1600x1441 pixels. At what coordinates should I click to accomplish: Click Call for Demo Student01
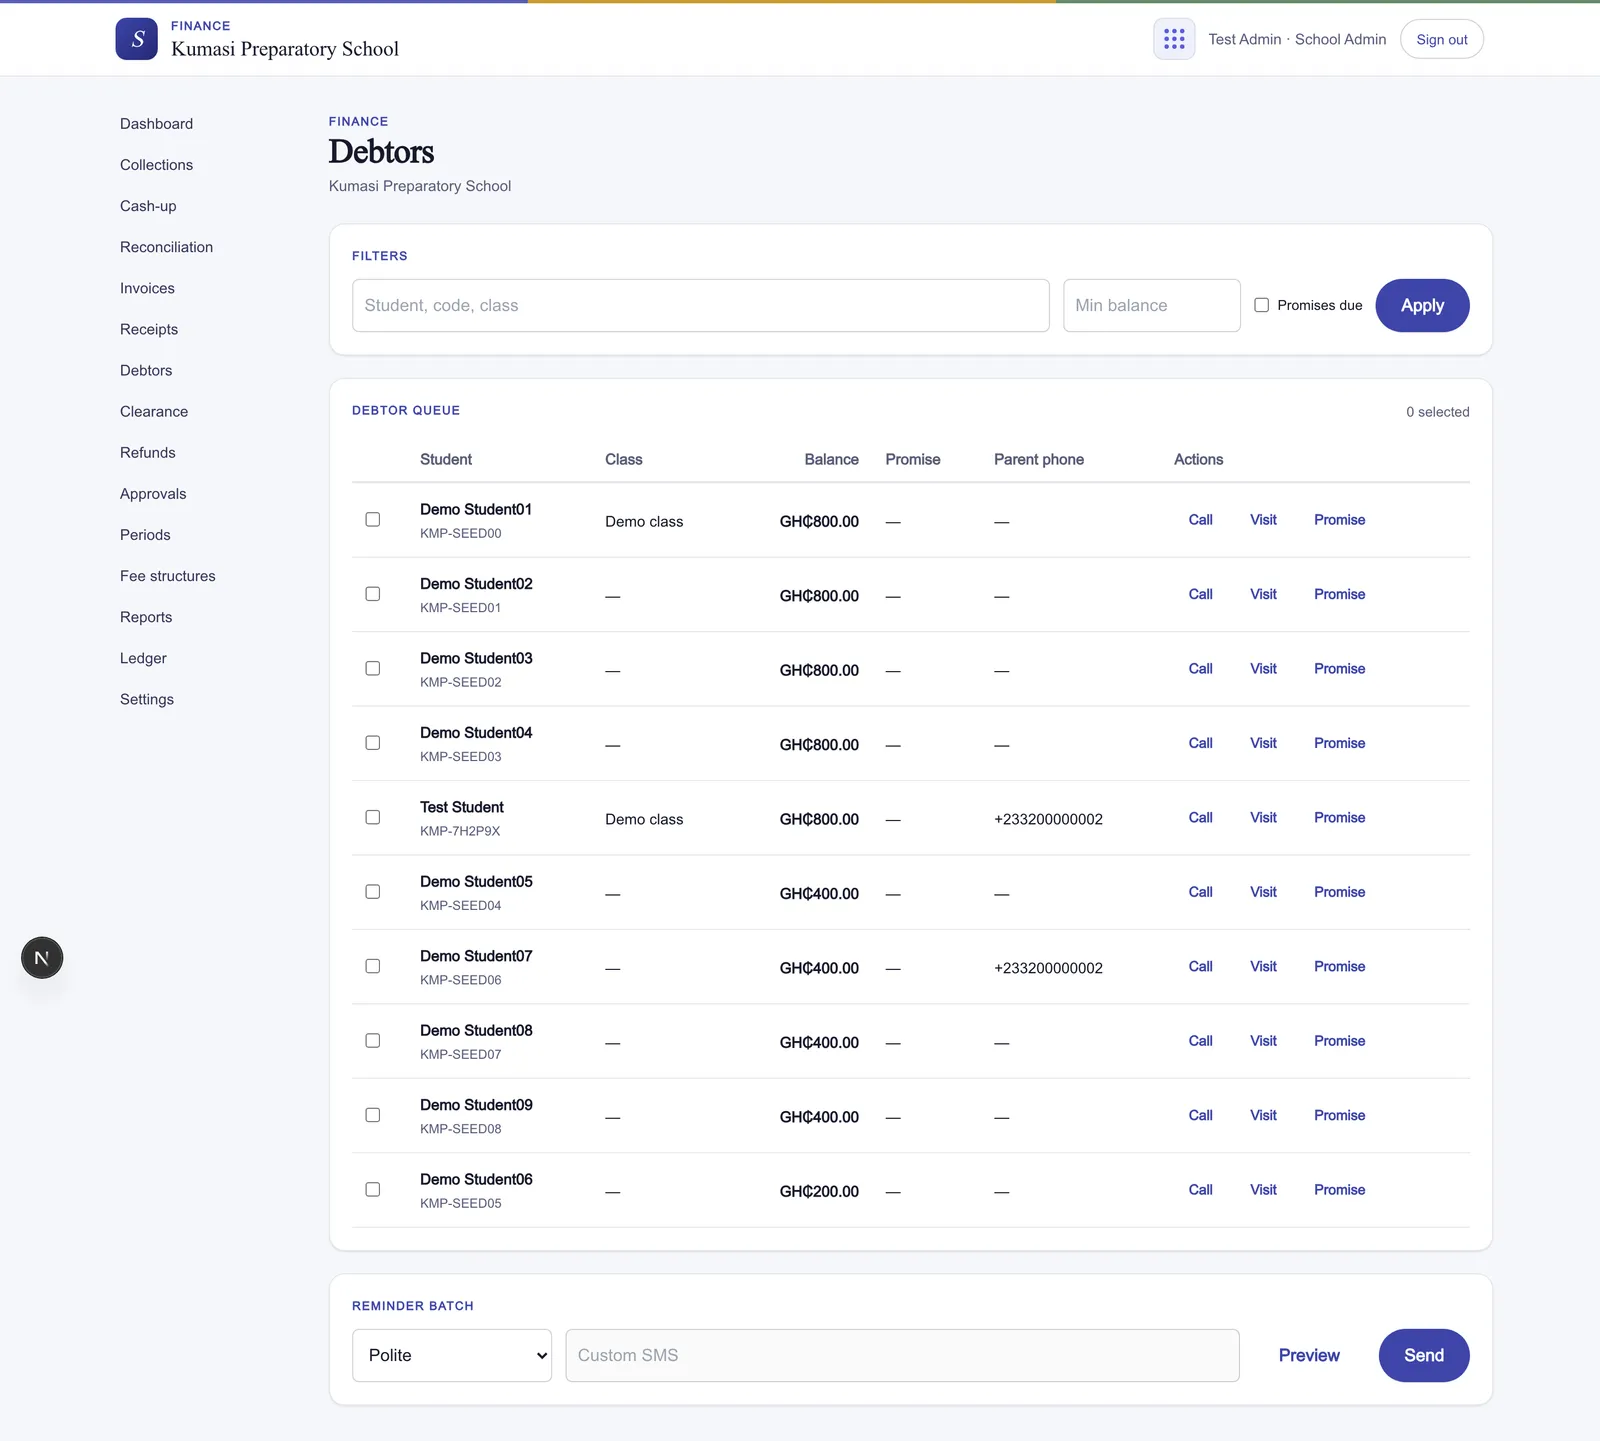(1200, 520)
